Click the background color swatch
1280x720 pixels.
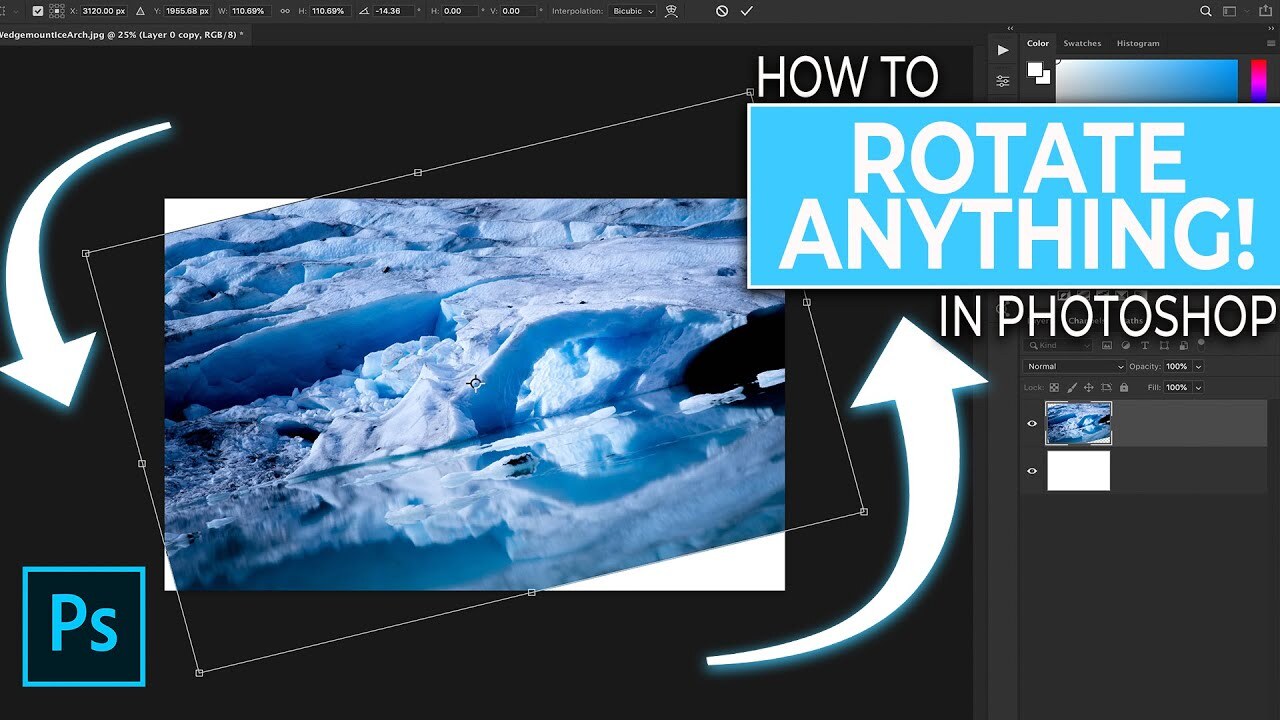1043,77
